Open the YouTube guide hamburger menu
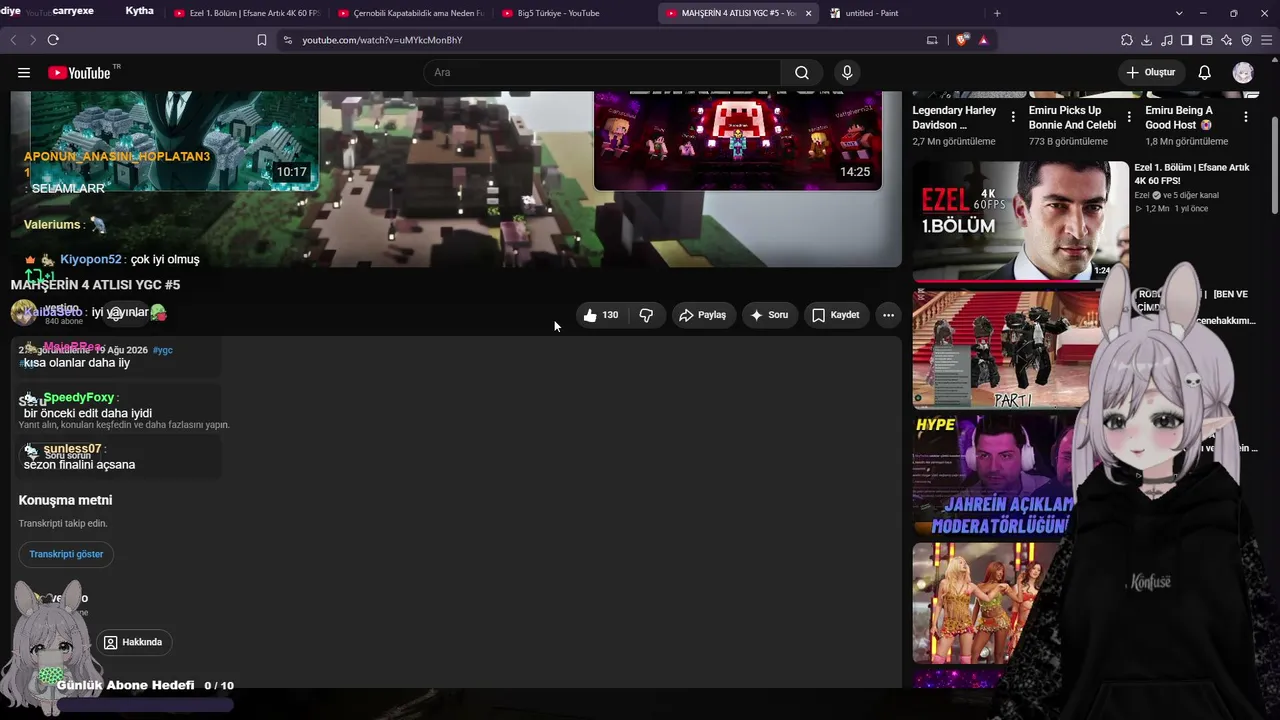Viewport: 1280px width, 720px height. pyautogui.click(x=24, y=72)
